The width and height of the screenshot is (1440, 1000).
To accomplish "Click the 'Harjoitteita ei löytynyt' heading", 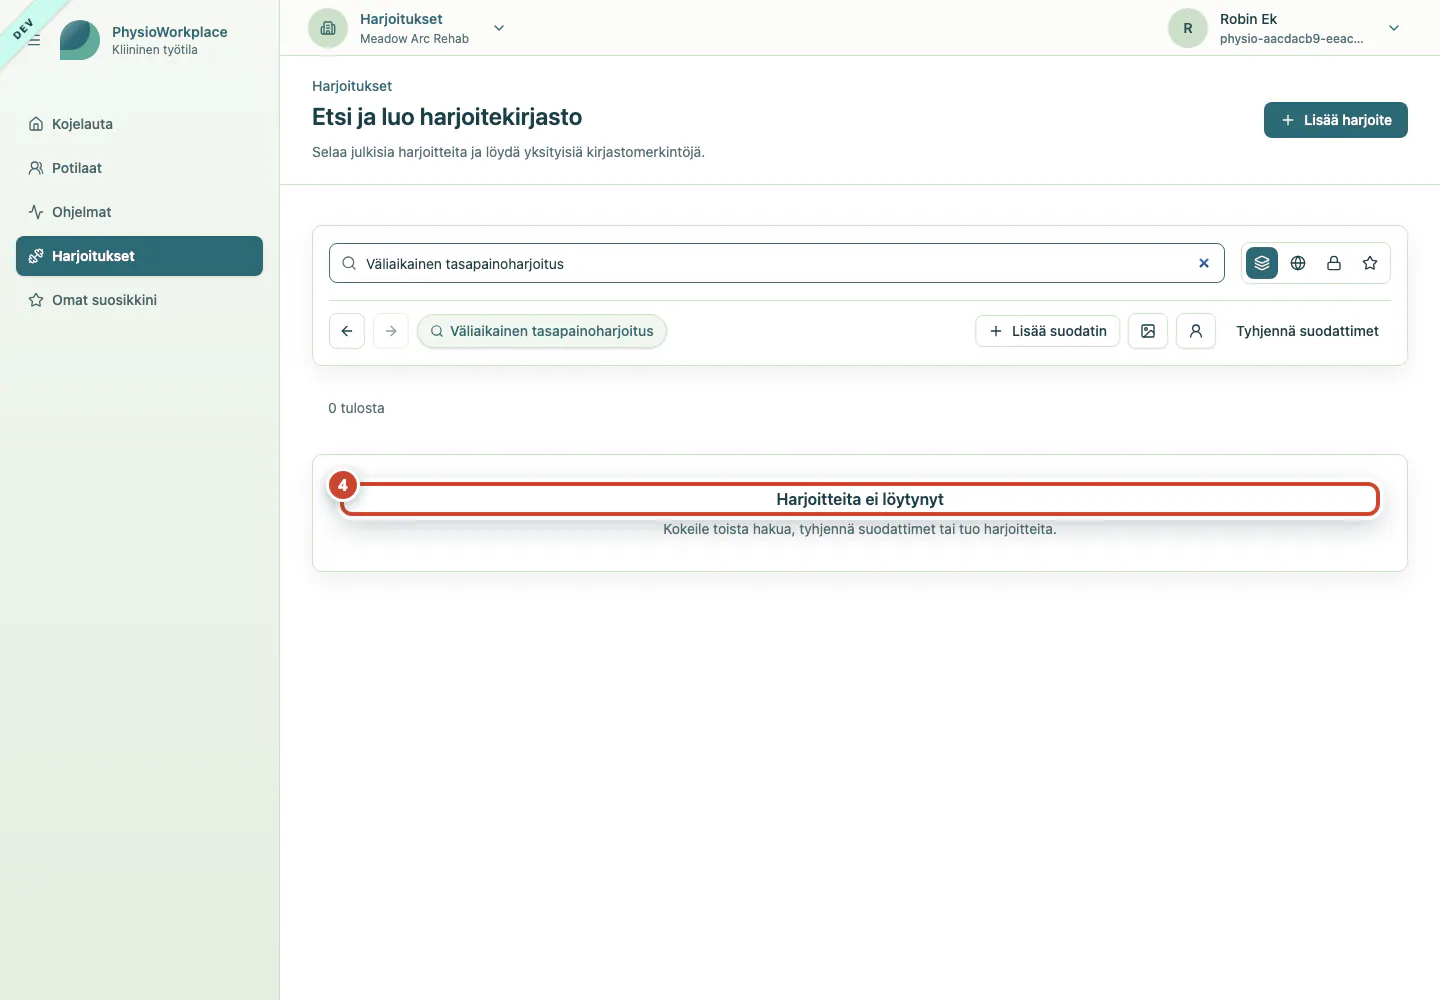I will pos(860,499).
